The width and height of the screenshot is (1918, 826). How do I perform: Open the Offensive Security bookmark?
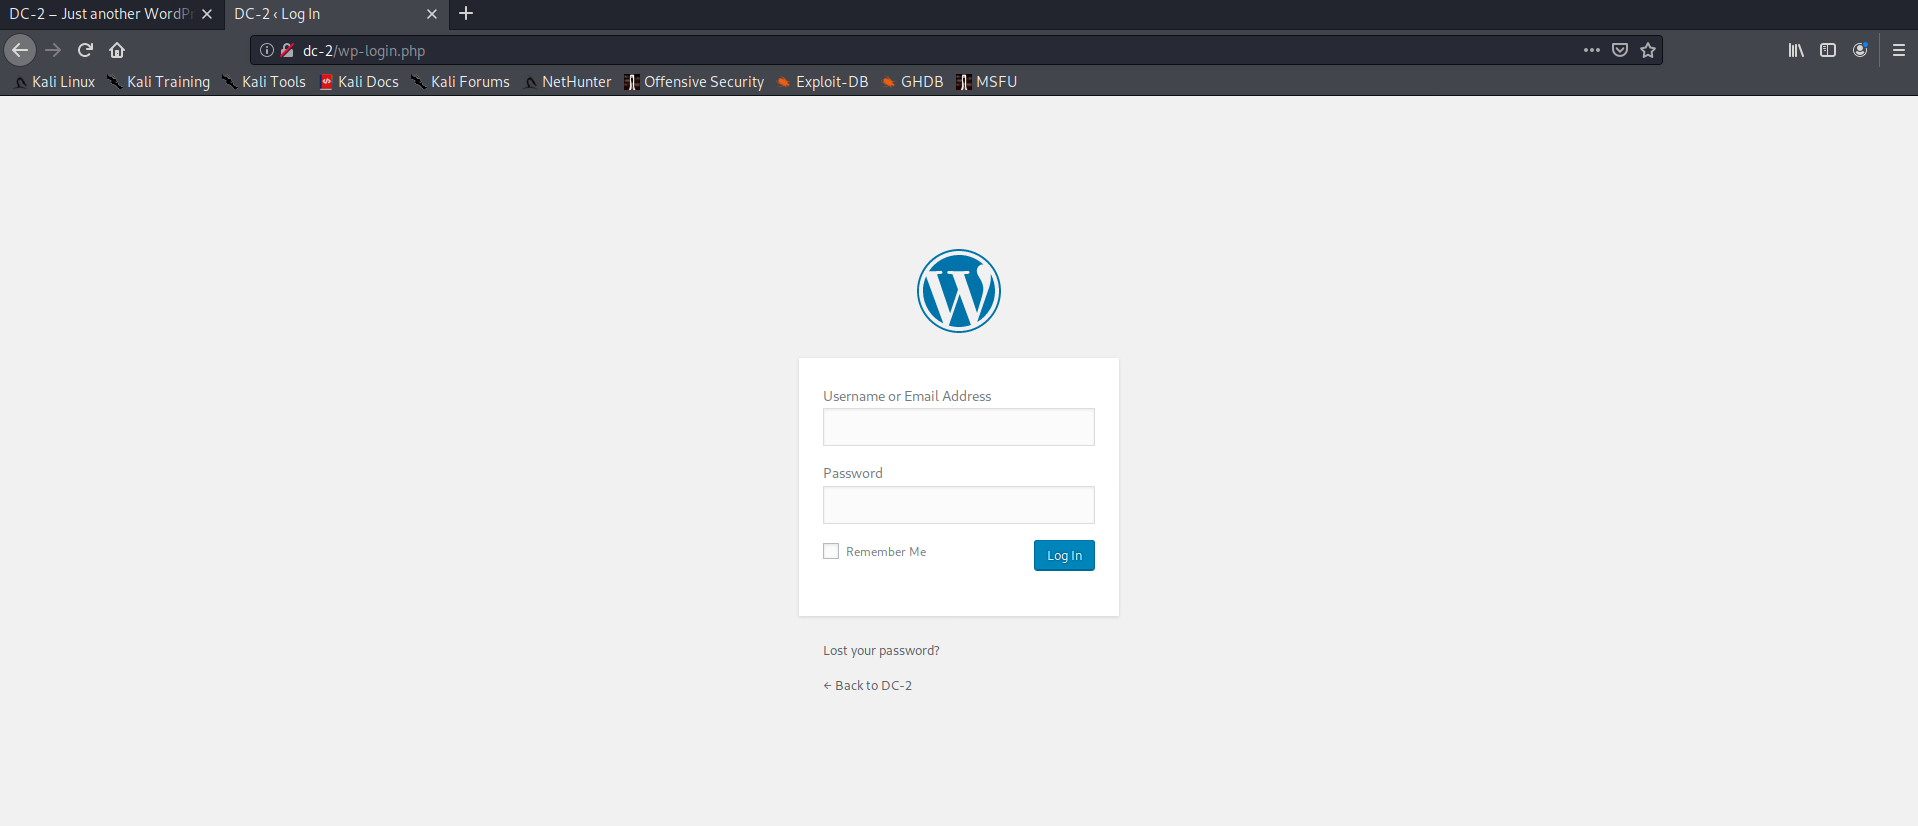point(695,82)
